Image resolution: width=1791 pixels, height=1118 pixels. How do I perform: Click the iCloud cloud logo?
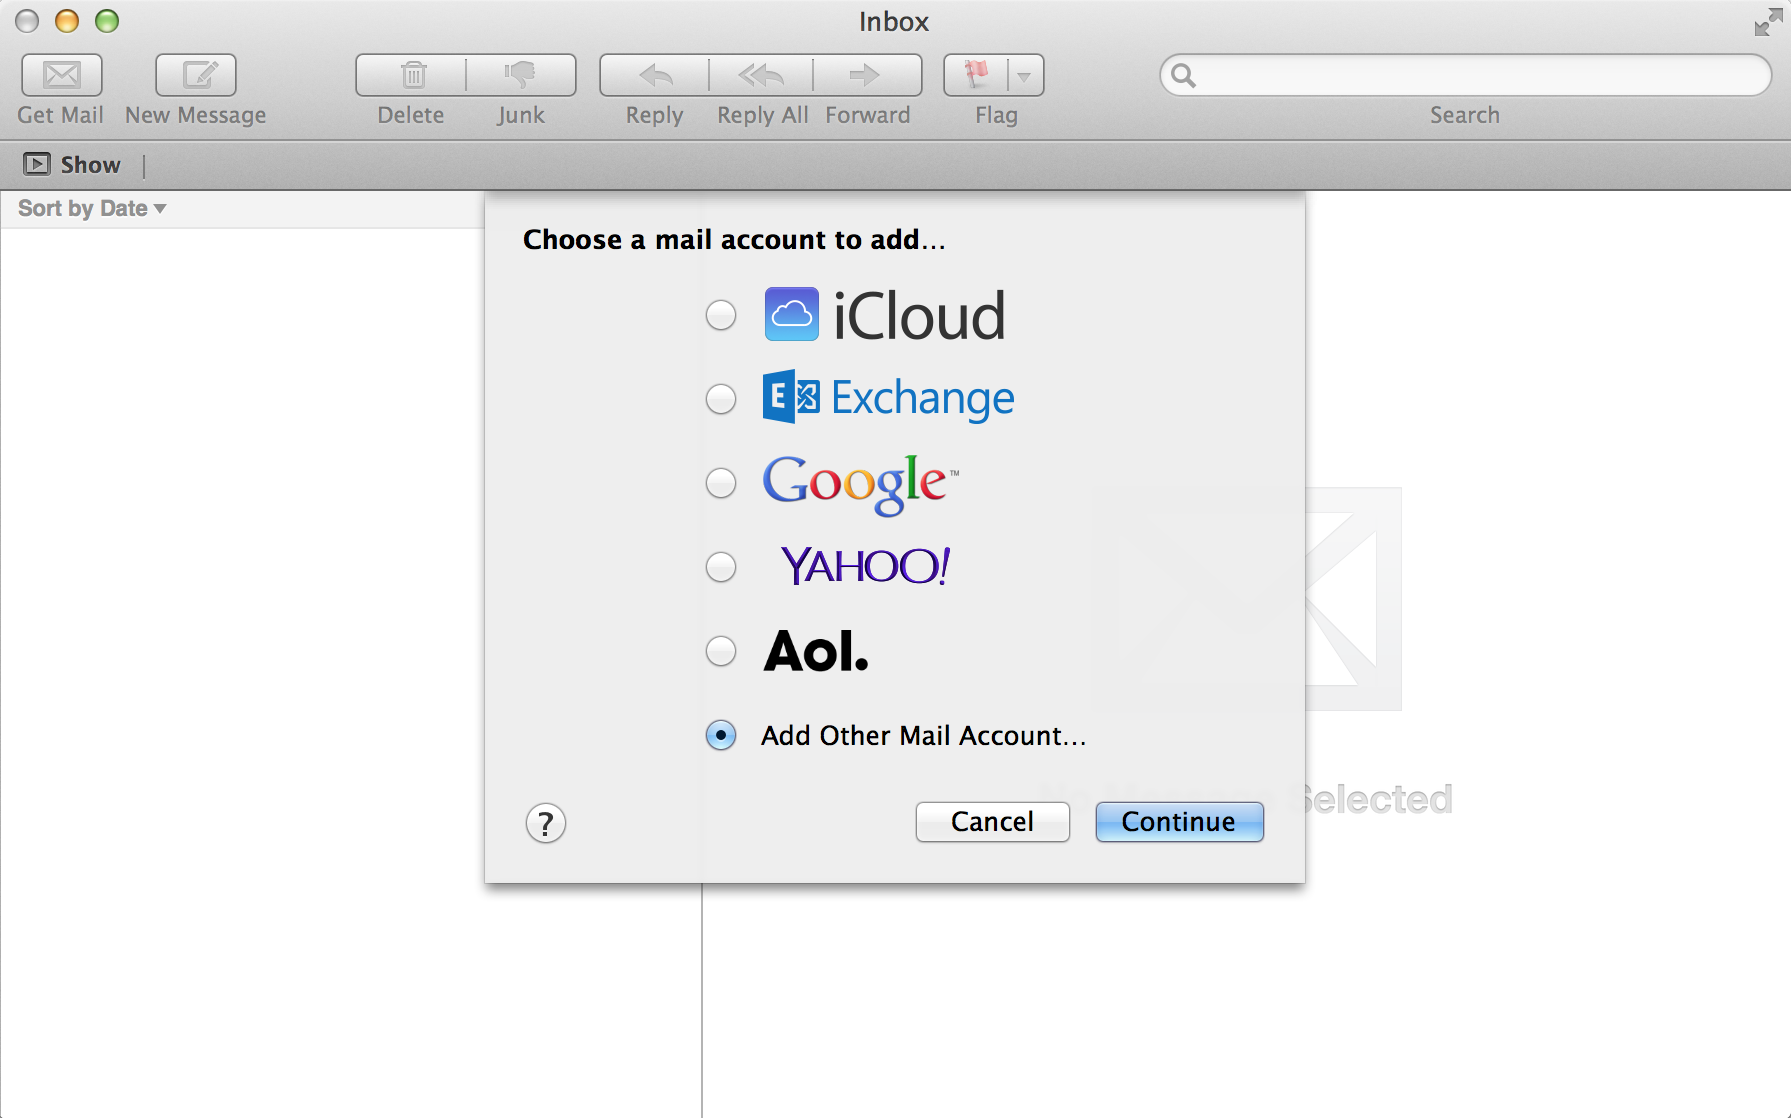click(x=792, y=314)
